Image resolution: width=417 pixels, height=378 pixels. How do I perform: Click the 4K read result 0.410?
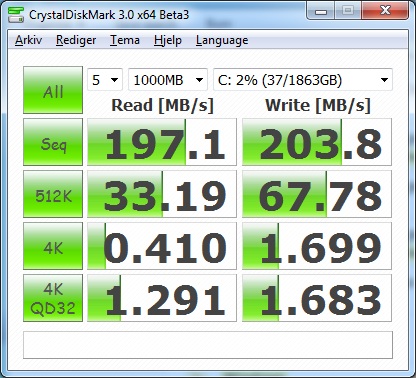(162, 246)
